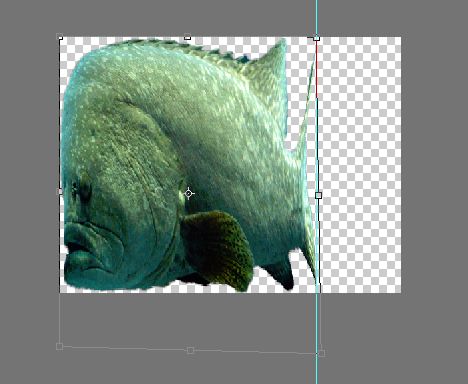Select the top-center transform edge handle
This screenshot has height=384, width=468.
coord(187,37)
